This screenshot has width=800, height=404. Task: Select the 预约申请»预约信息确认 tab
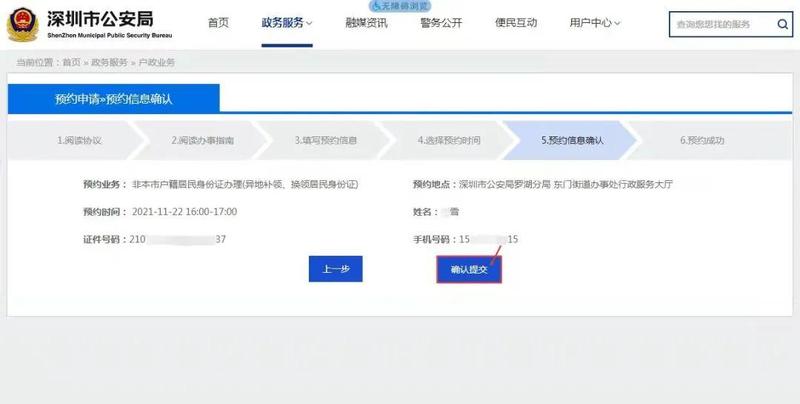tap(114, 98)
